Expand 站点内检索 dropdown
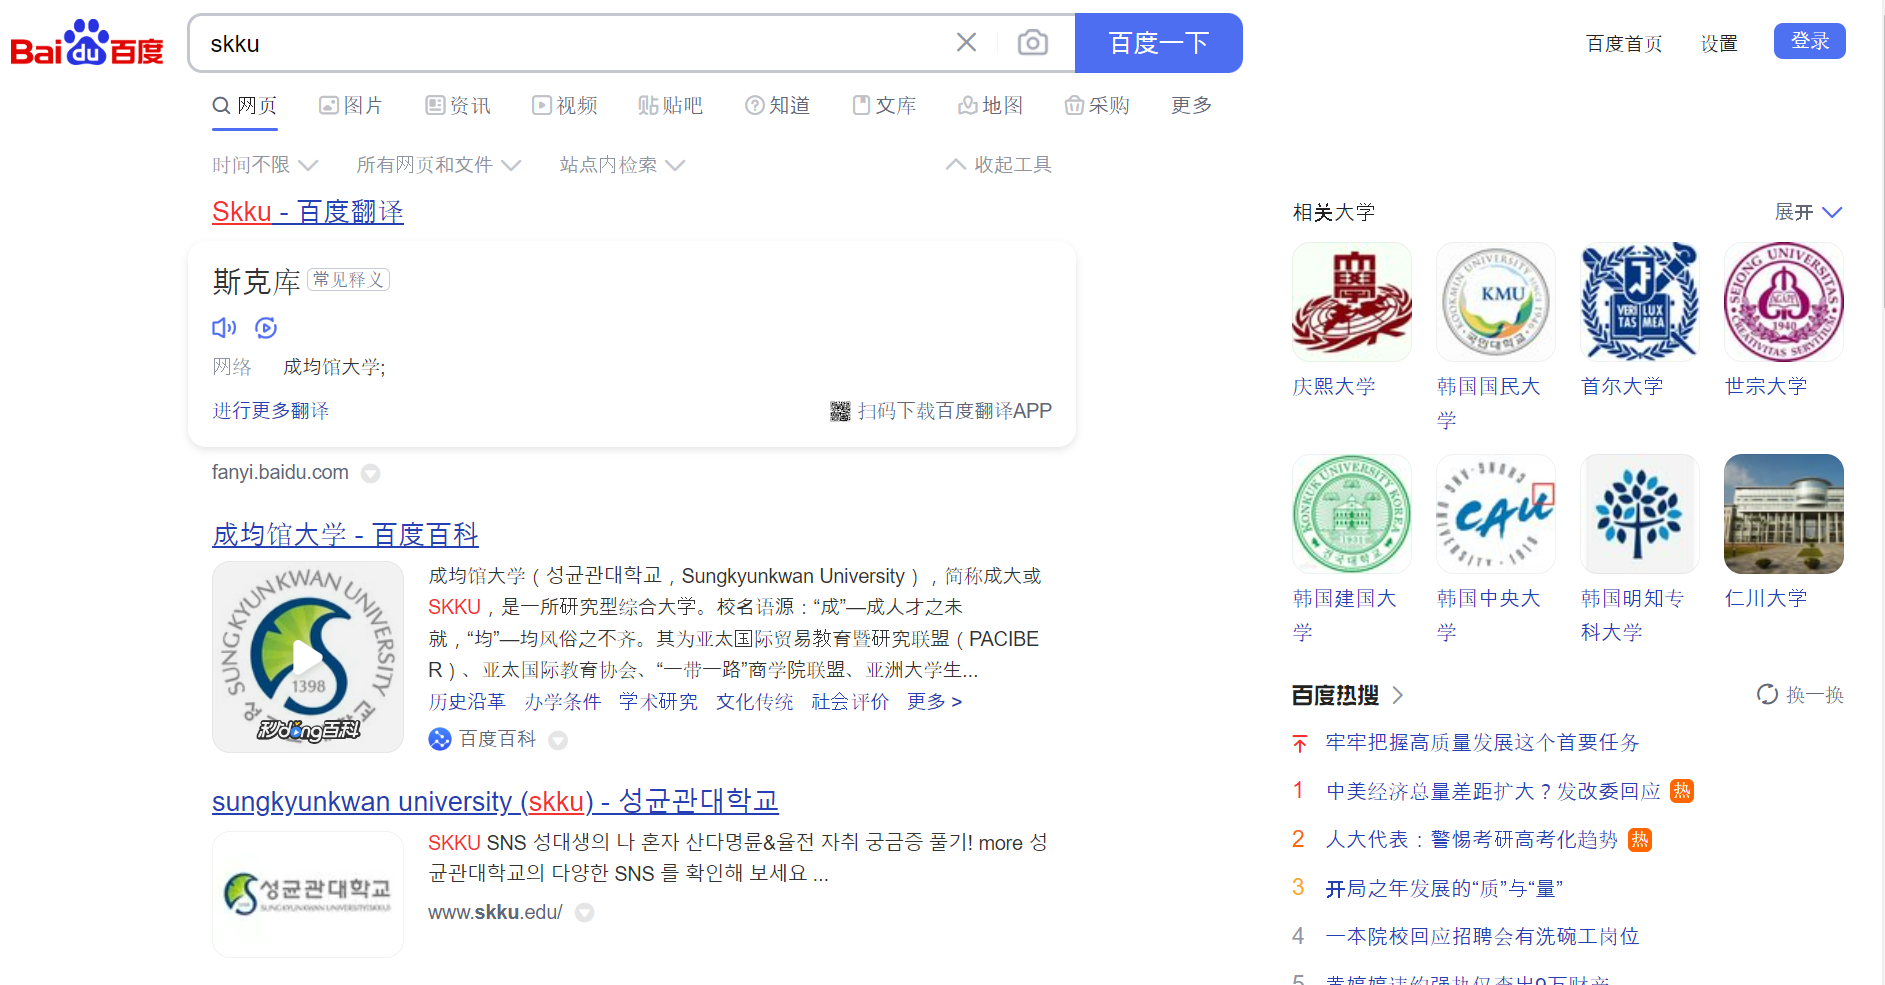The width and height of the screenshot is (1885, 985). pos(622,164)
